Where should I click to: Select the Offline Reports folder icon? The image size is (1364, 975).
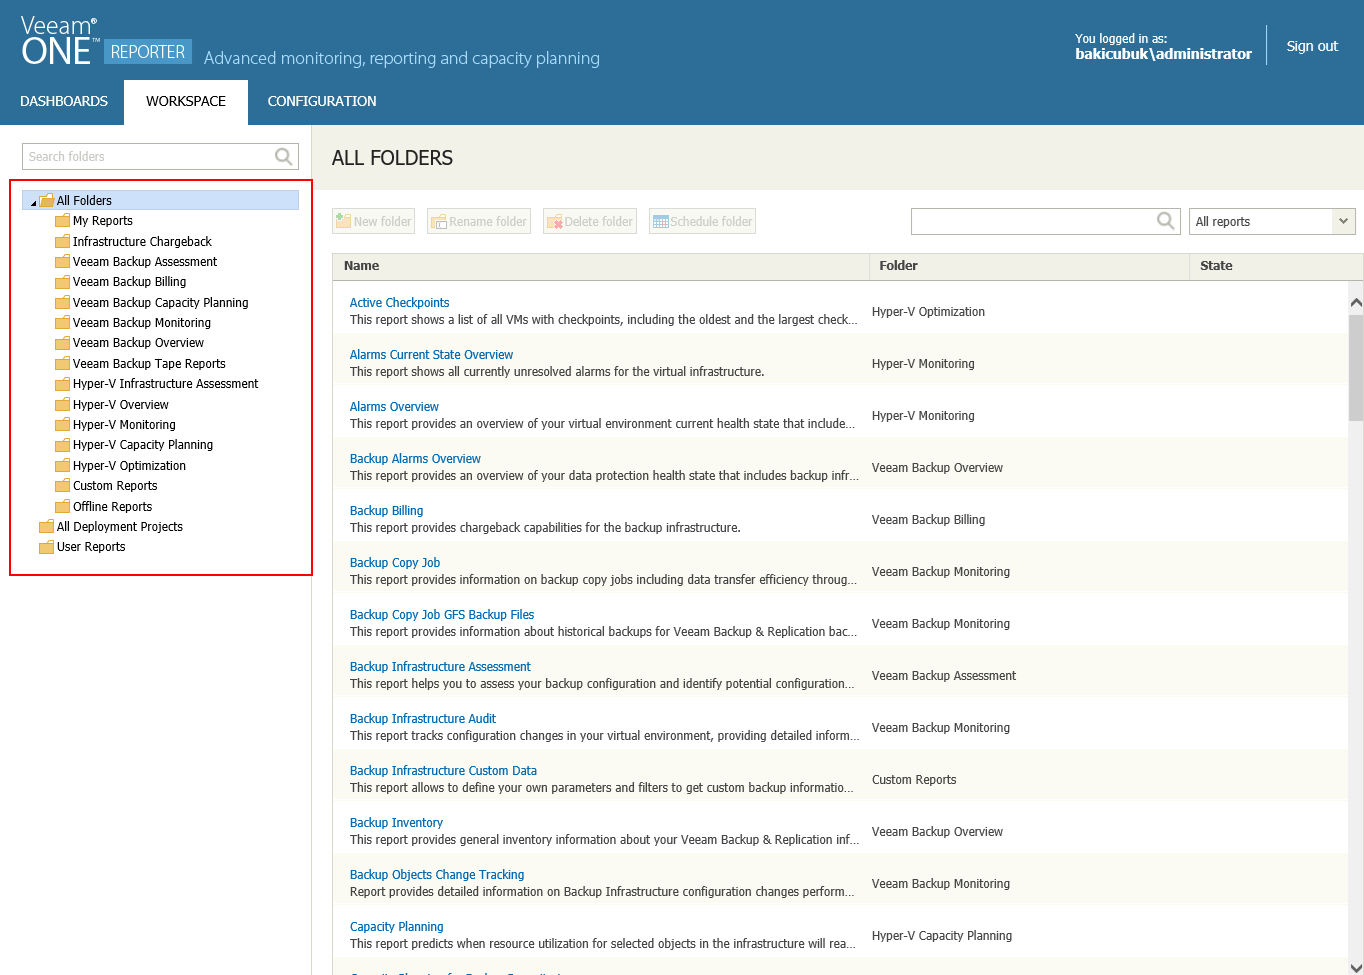coord(62,507)
